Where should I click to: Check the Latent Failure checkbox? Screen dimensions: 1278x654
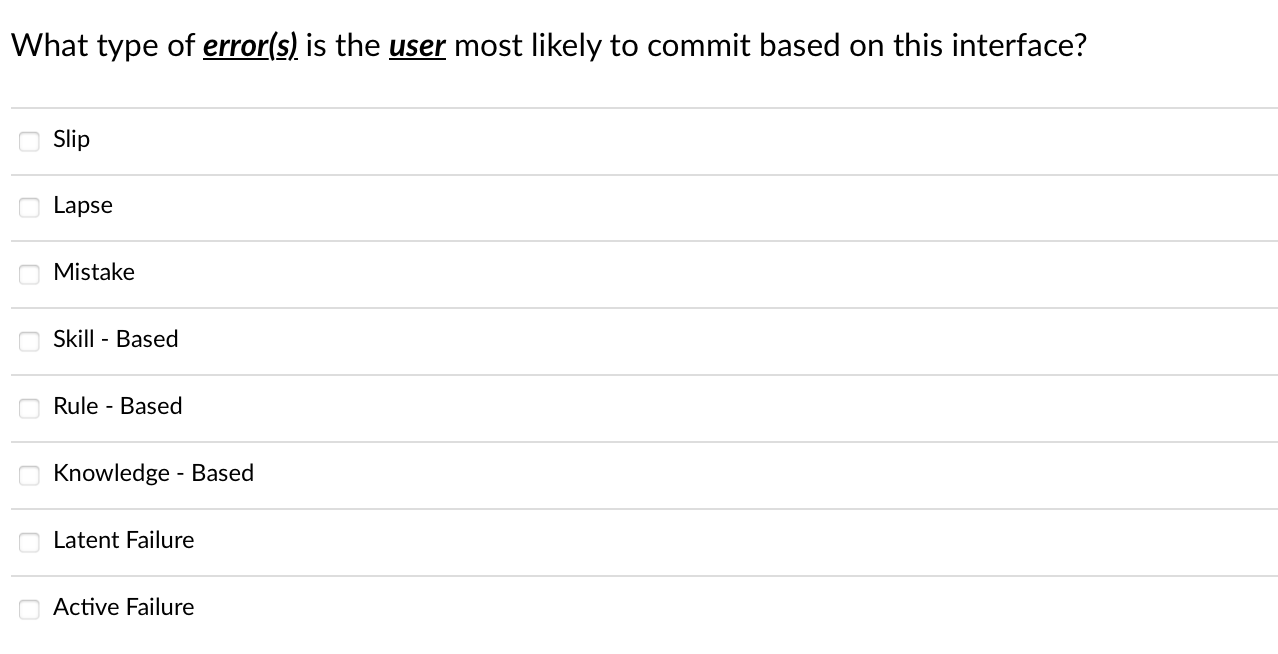(29, 542)
